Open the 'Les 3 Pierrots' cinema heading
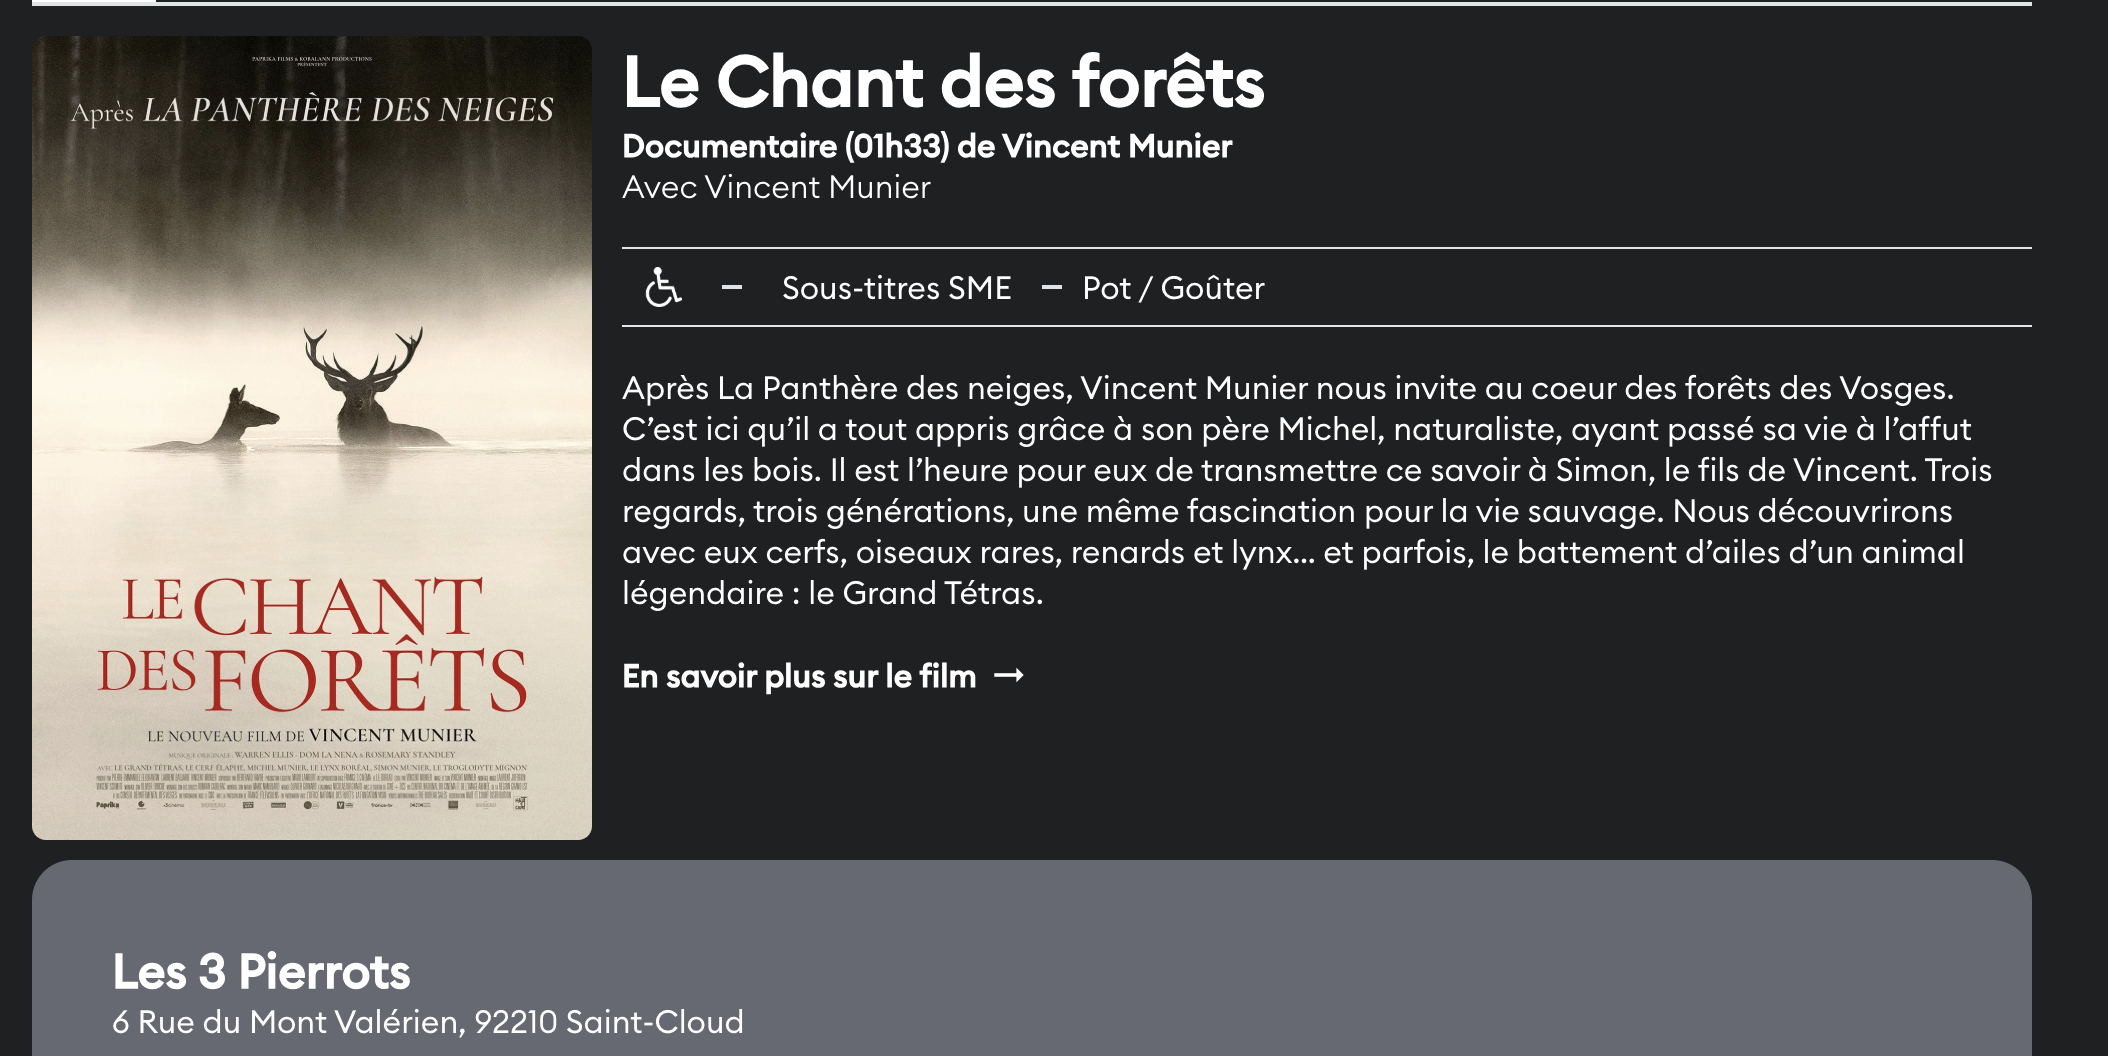Viewport: 2108px width, 1056px height. coord(261,971)
